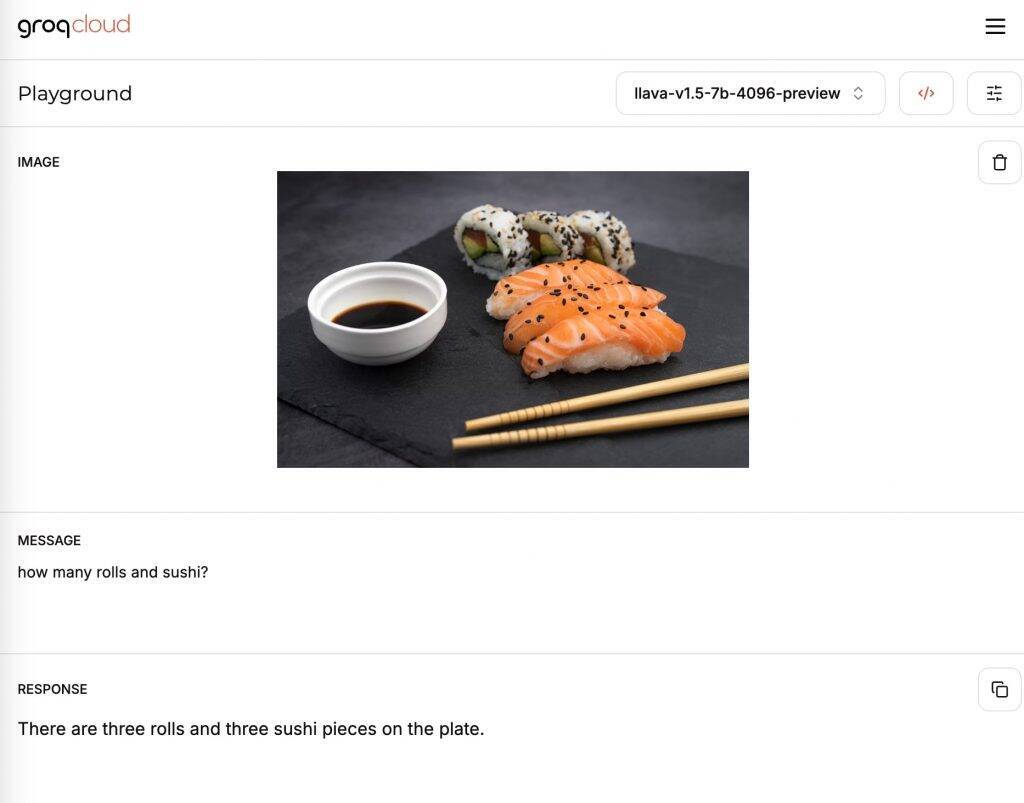Click the groqcloud logo
The image size is (1024, 803).
point(74,25)
